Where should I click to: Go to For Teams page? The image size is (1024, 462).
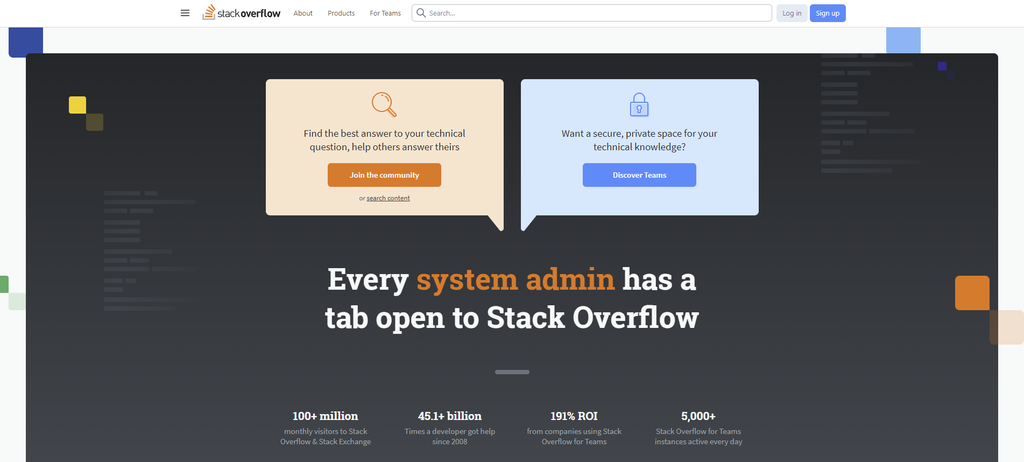383,13
